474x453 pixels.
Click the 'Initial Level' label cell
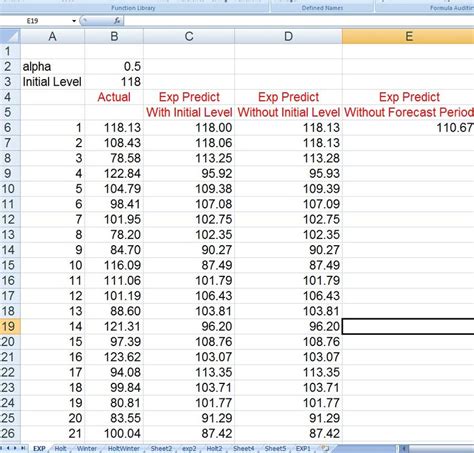(52, 82)
